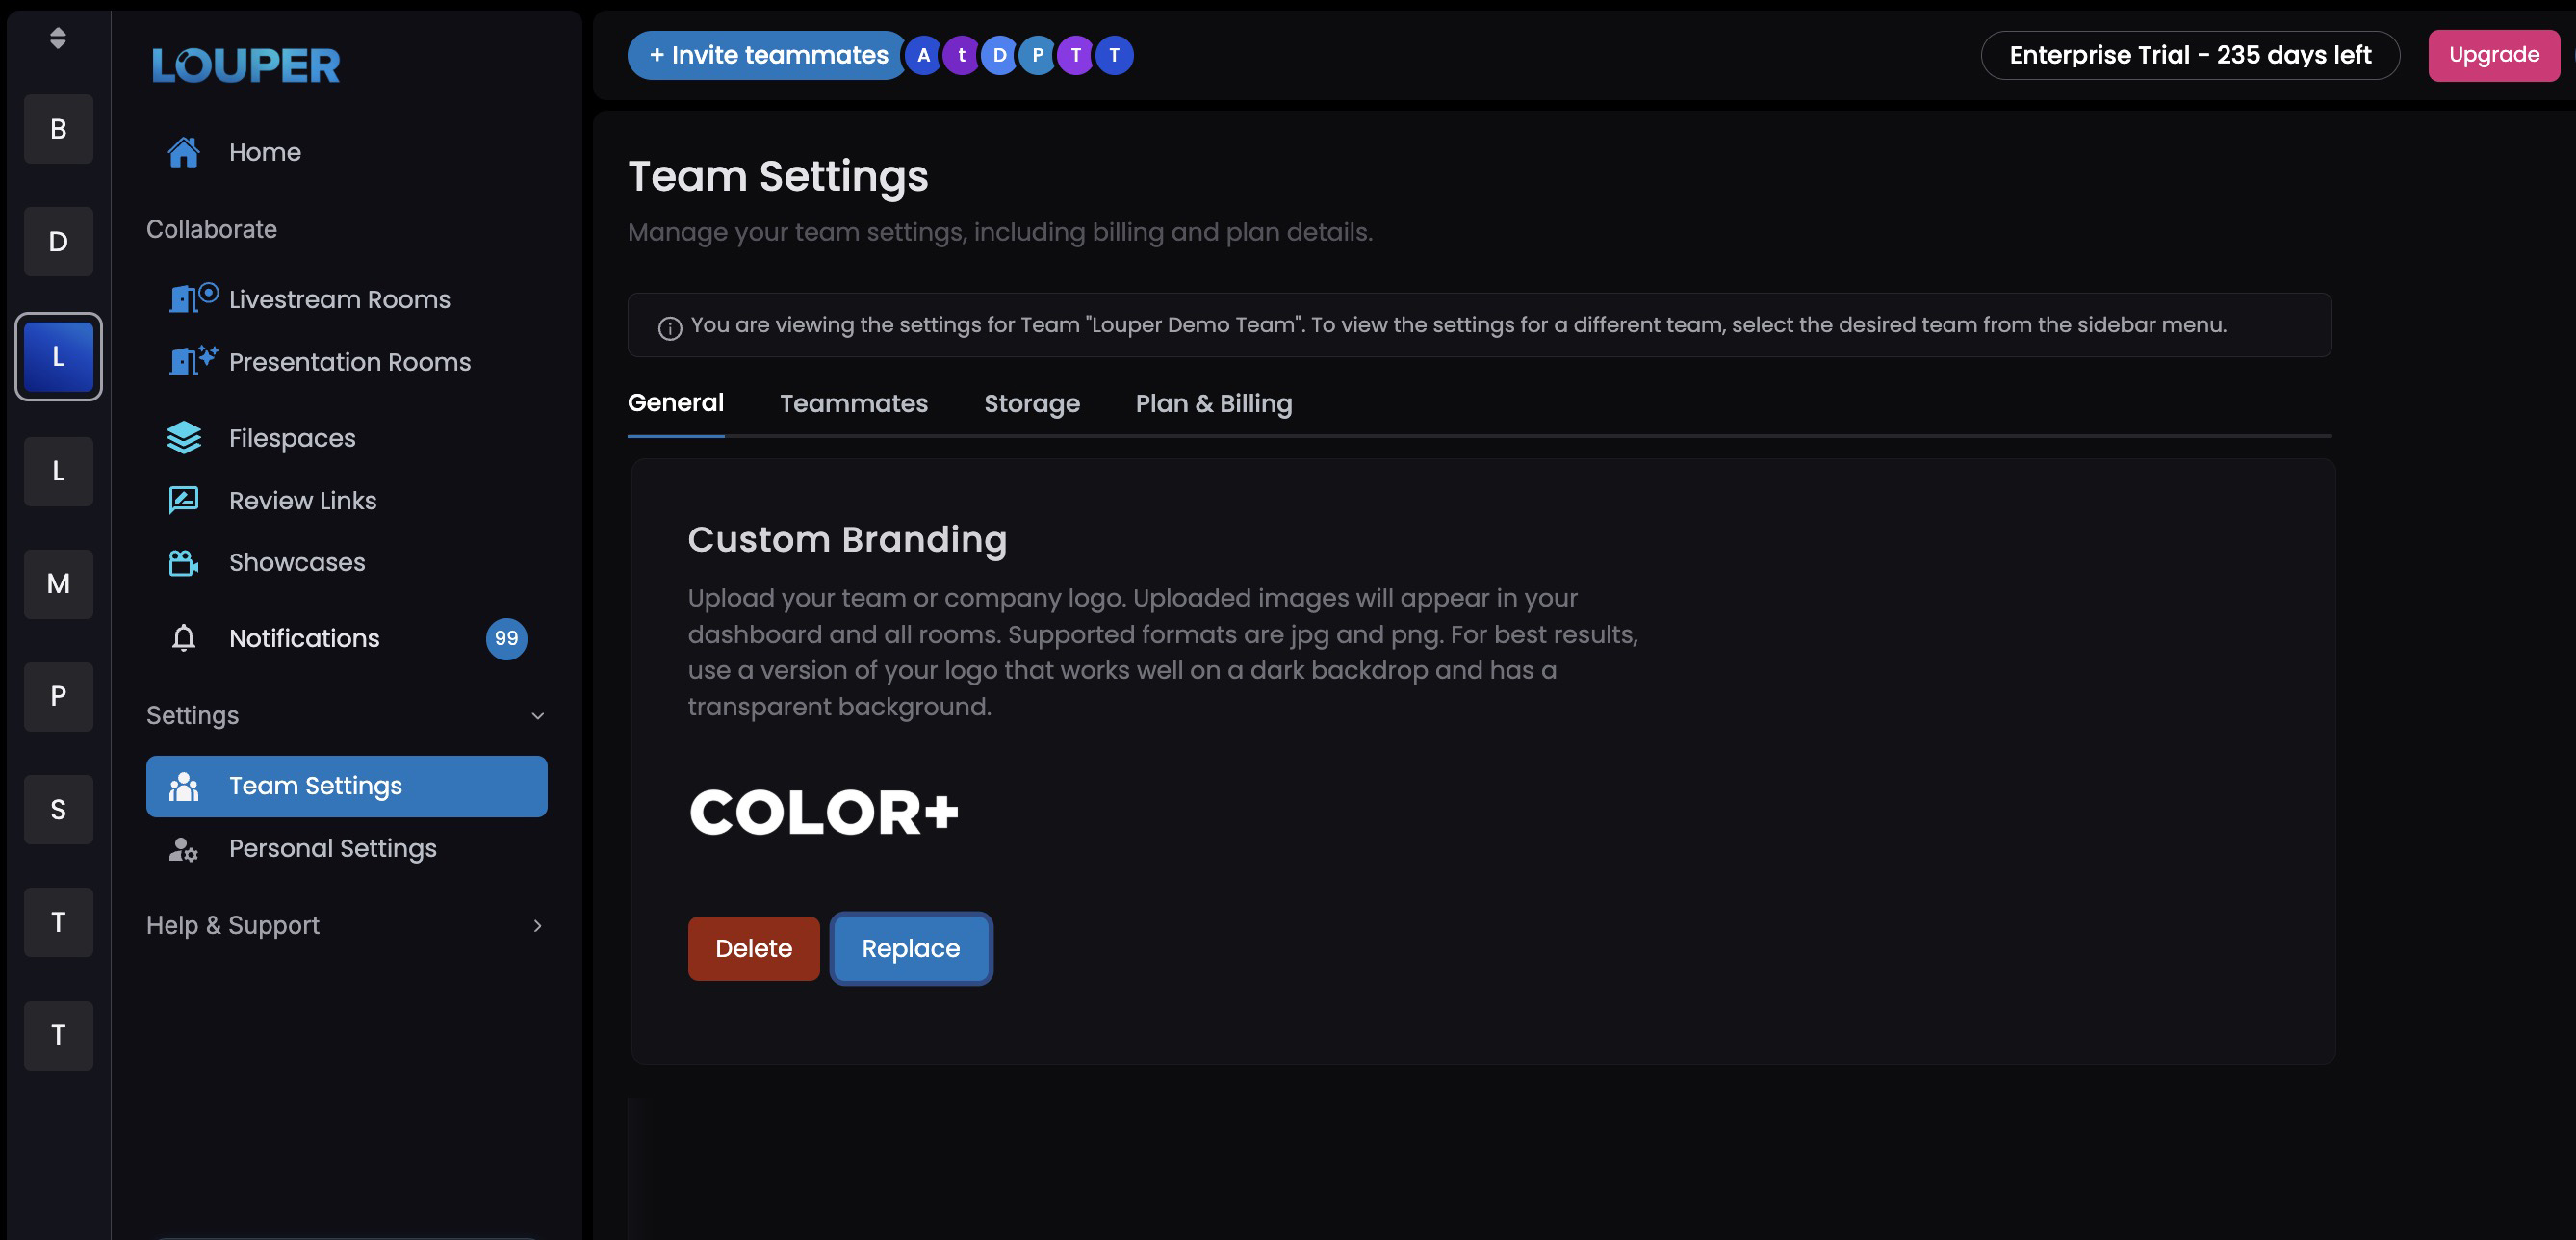Open Filespaces page
The width and height of the screenshot is (2576, 1240).
pos(346,438)
